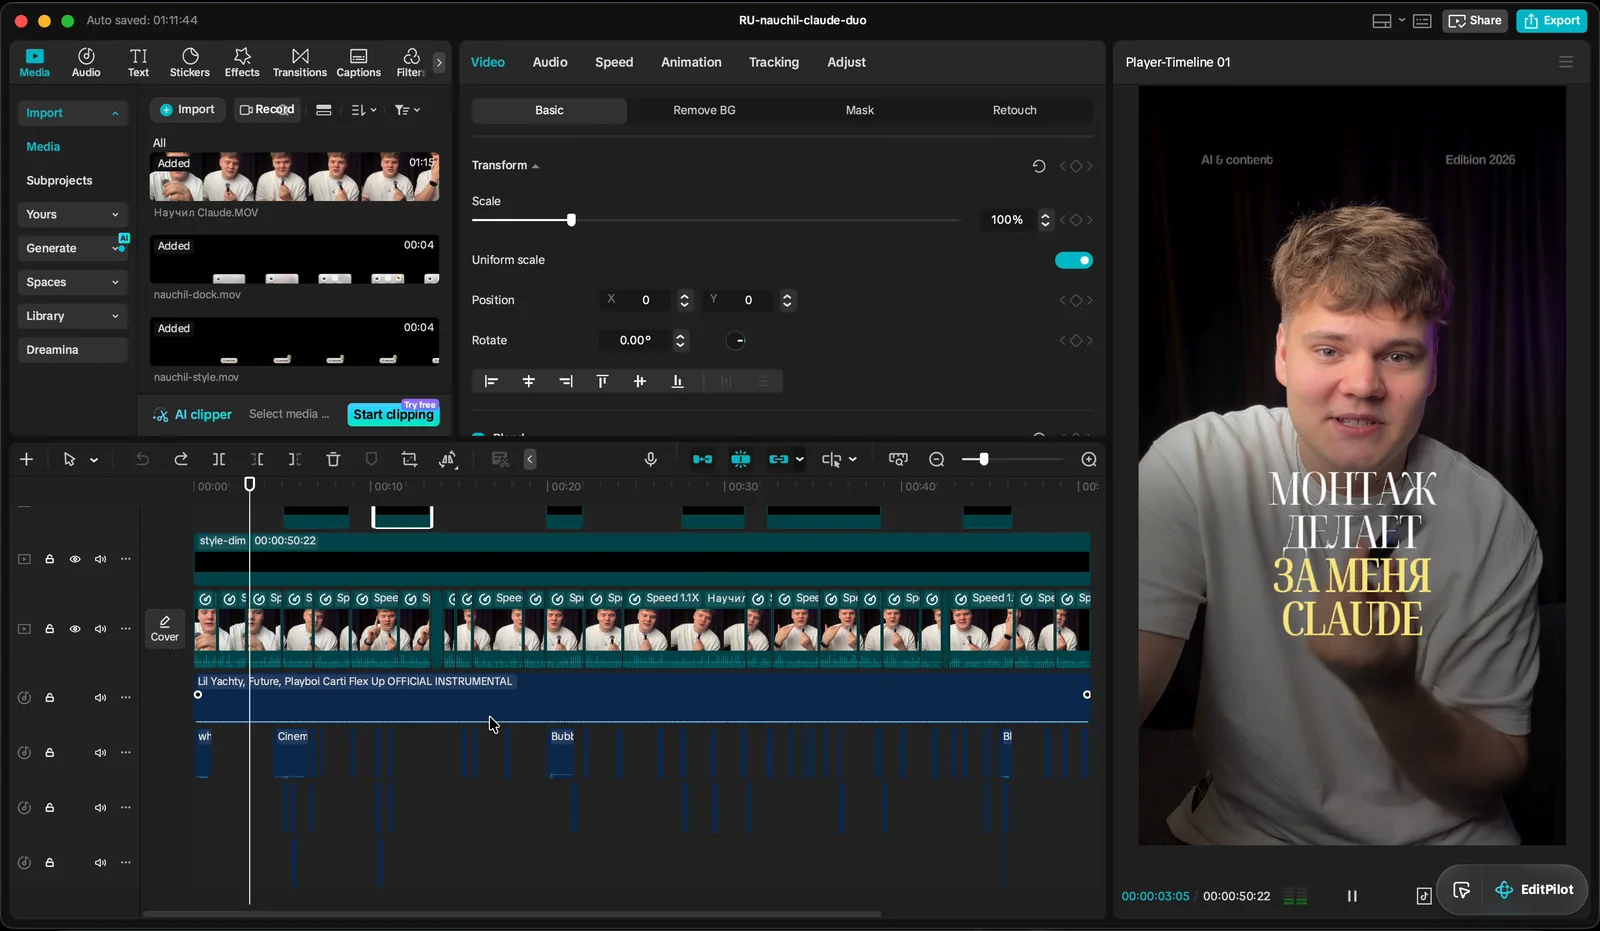Screen dimensions: 1600x931
Task: Click the mirror flip icon in timeline toolbar
Action: [448, 459]
